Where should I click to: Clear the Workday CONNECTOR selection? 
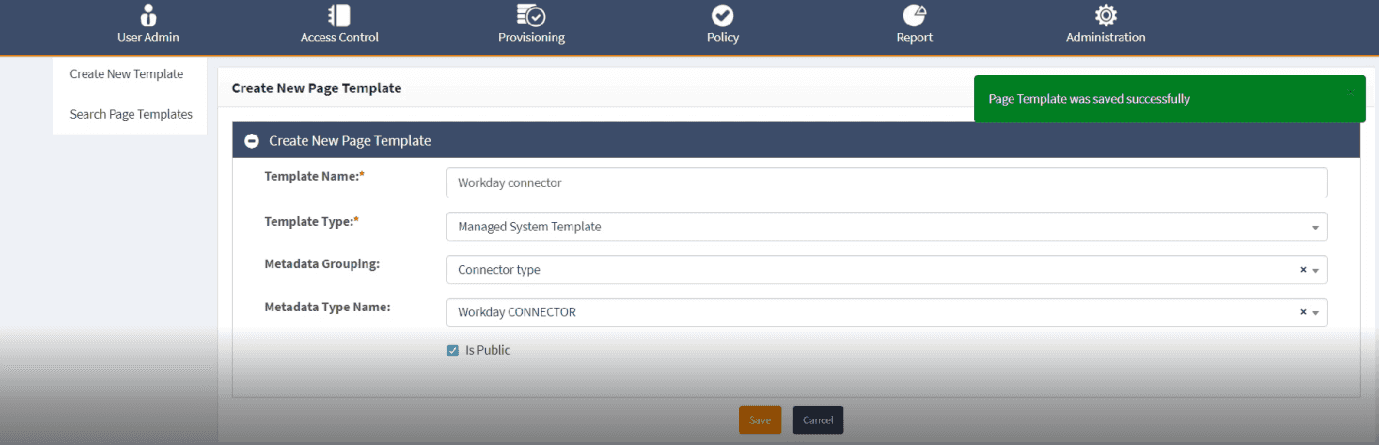point(1302,312)
